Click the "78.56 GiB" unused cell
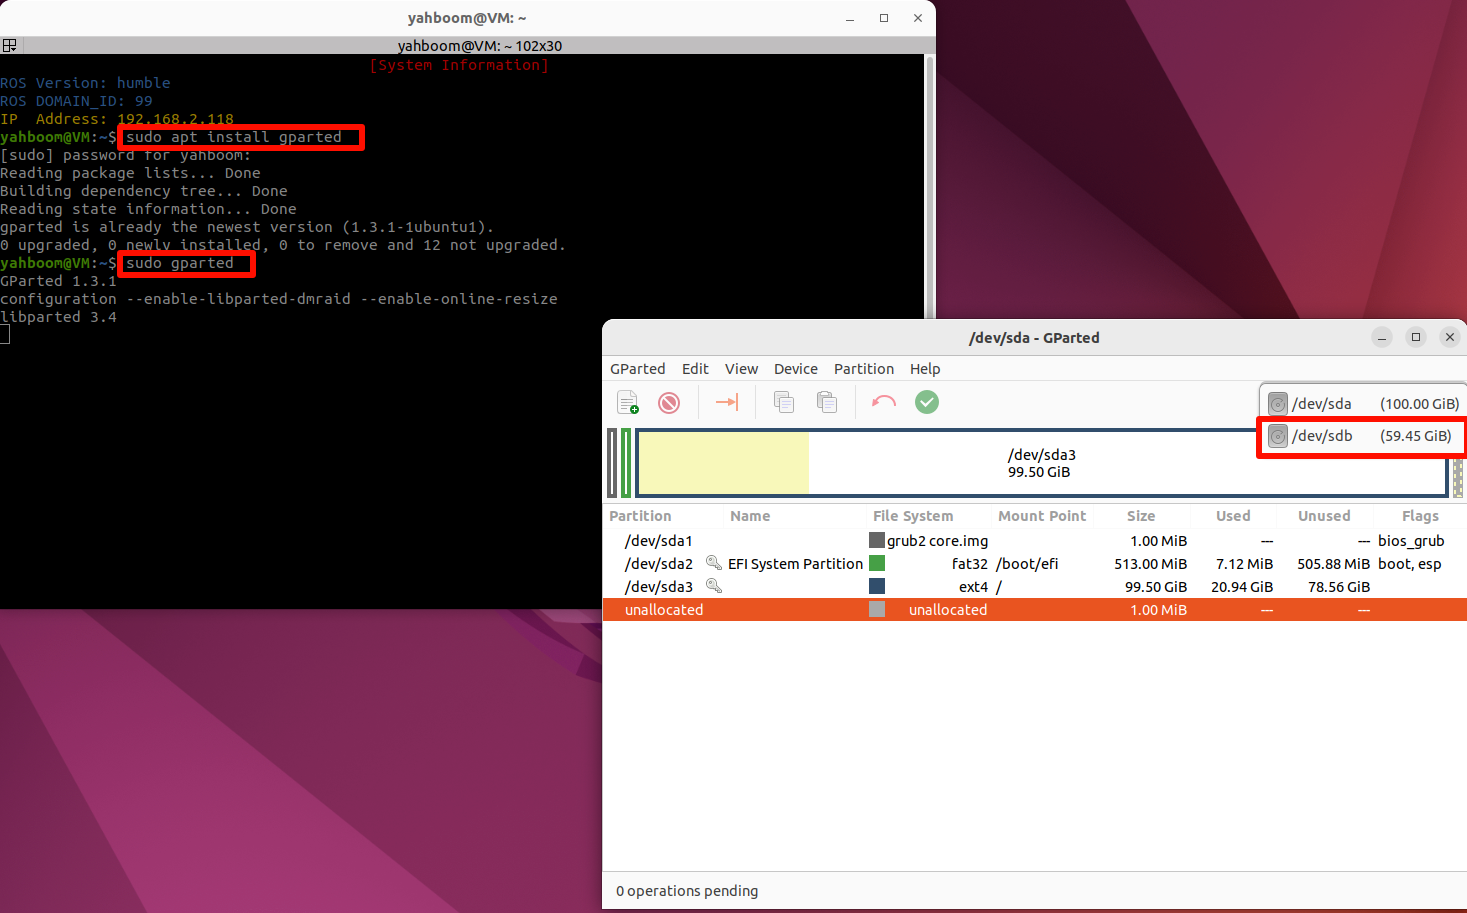Screen dimensions: 1467x913 1339,587
